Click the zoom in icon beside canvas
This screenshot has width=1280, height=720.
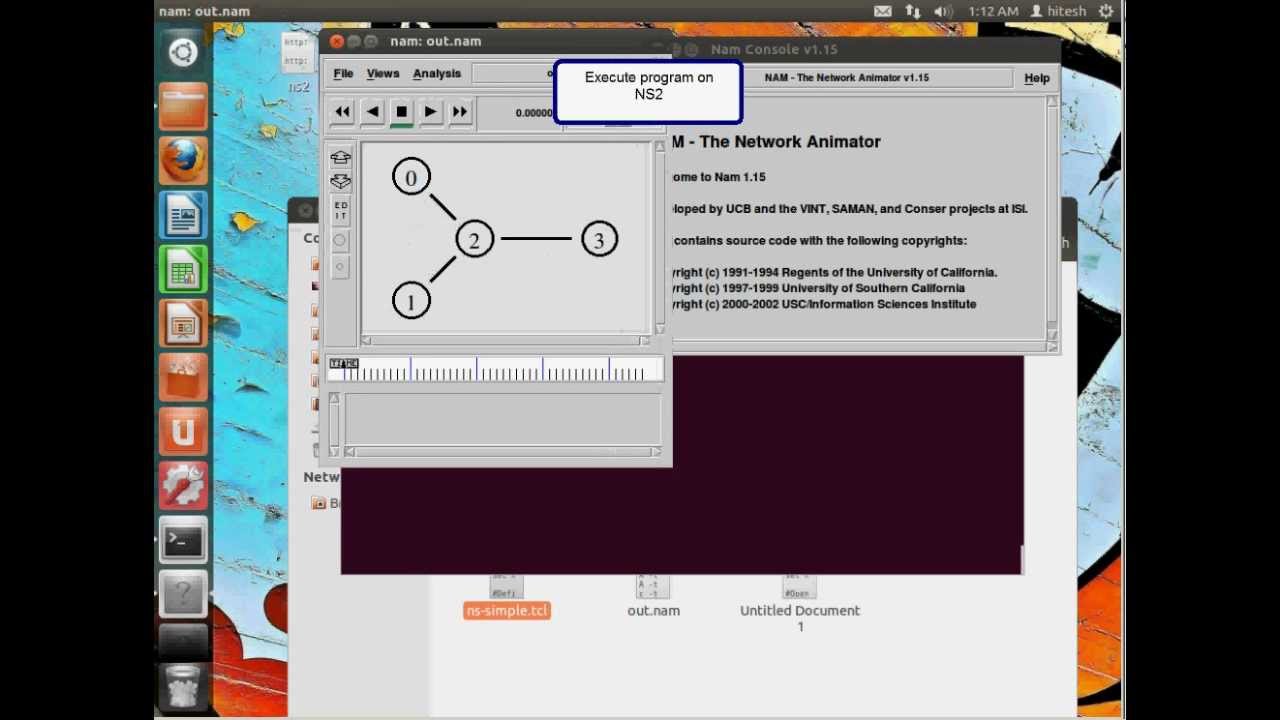(340, 158)
